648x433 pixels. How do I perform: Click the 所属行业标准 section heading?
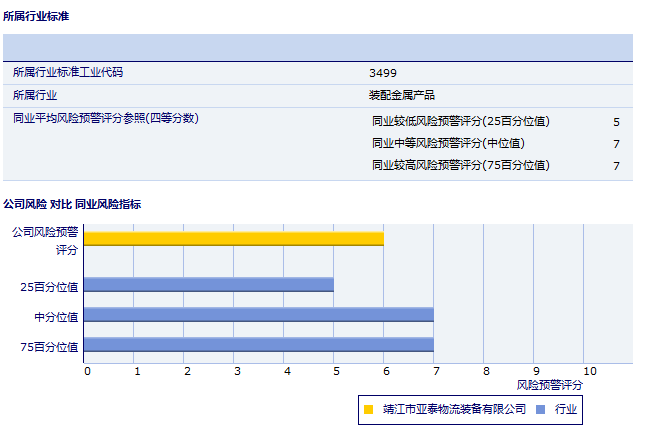[37, 17]
